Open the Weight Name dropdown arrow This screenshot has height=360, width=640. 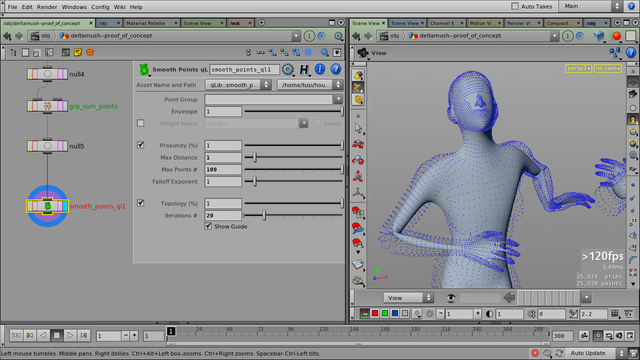pos(303,123)
